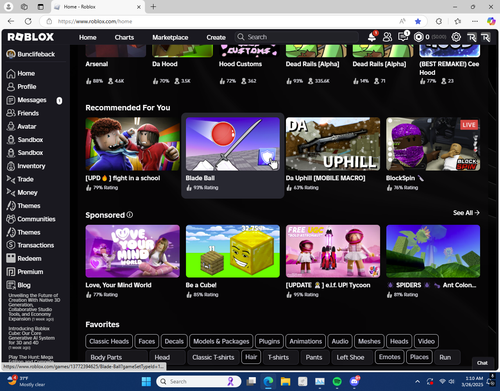Select the Video favorites filter
Viewport: 500px width, 391px height.
[x=426, y=341]
